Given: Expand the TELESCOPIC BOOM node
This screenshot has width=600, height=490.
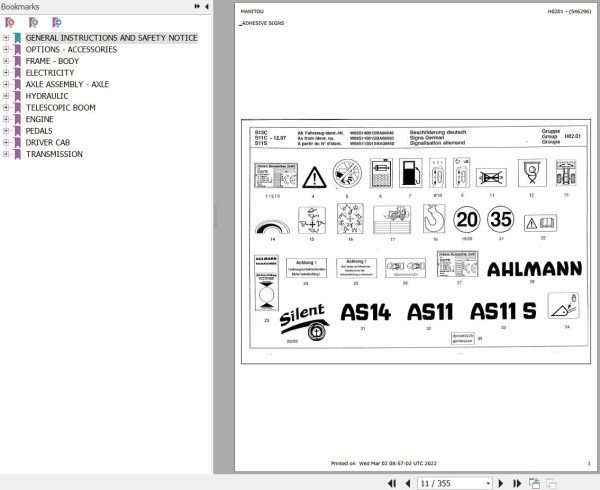Looking at the screenshot, I should (6, 107).
